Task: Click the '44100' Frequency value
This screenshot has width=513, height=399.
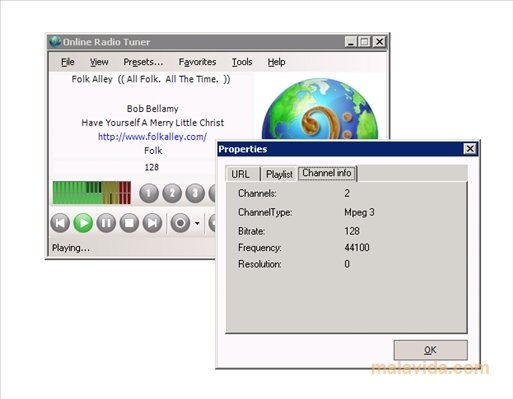Action: point(357,248)
